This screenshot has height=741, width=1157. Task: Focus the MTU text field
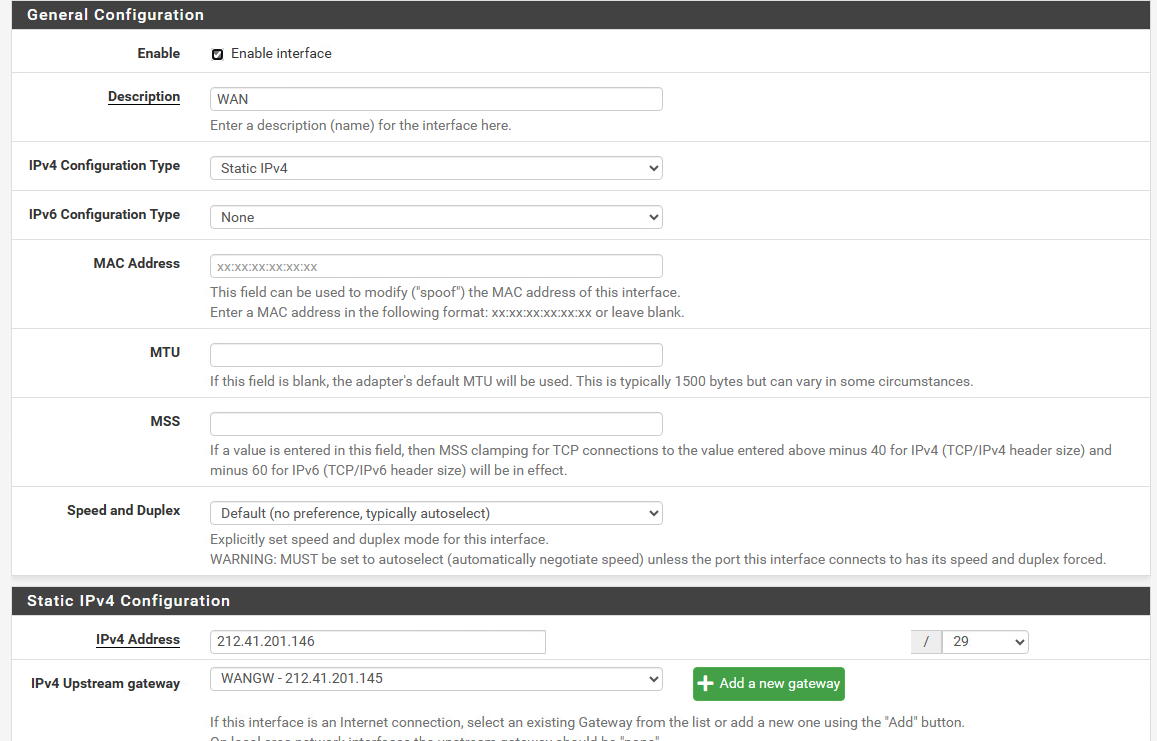point(436,355)
